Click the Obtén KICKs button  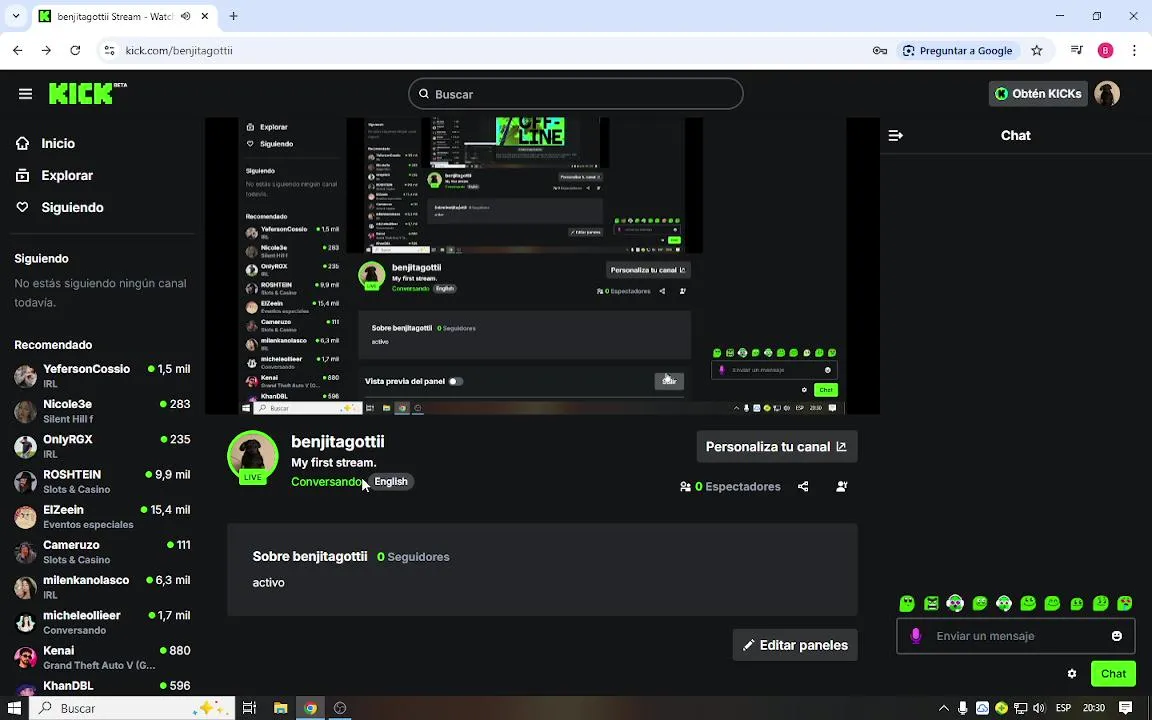(x=1037, y=94)
